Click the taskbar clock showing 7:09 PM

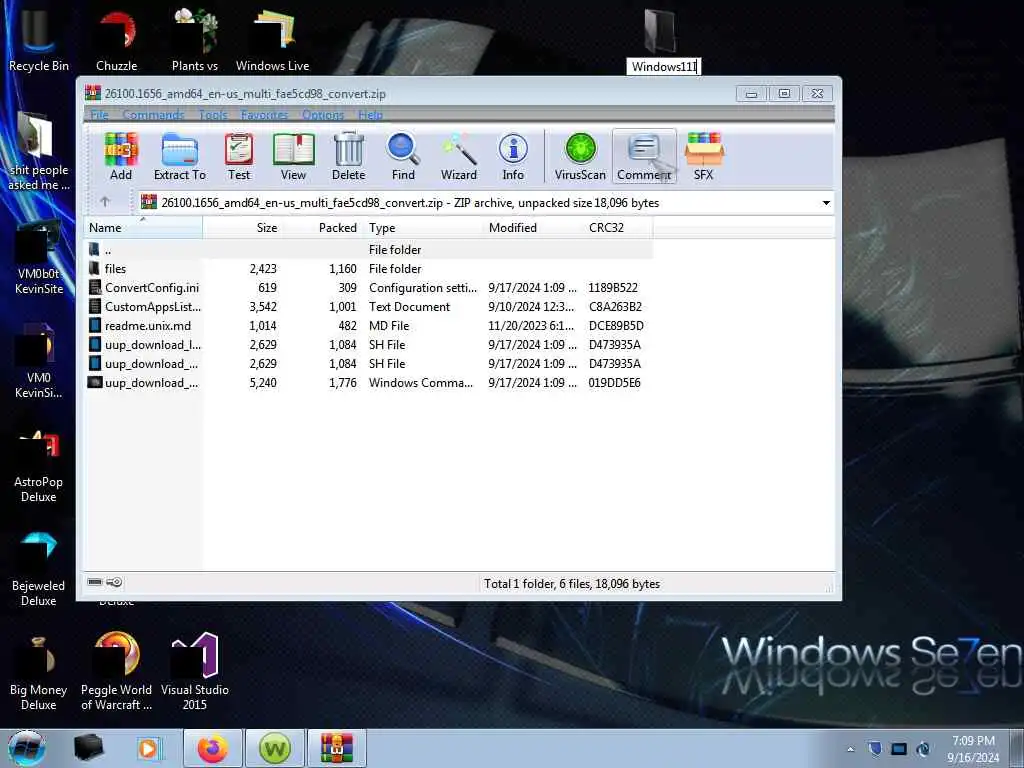click(973, 749)
